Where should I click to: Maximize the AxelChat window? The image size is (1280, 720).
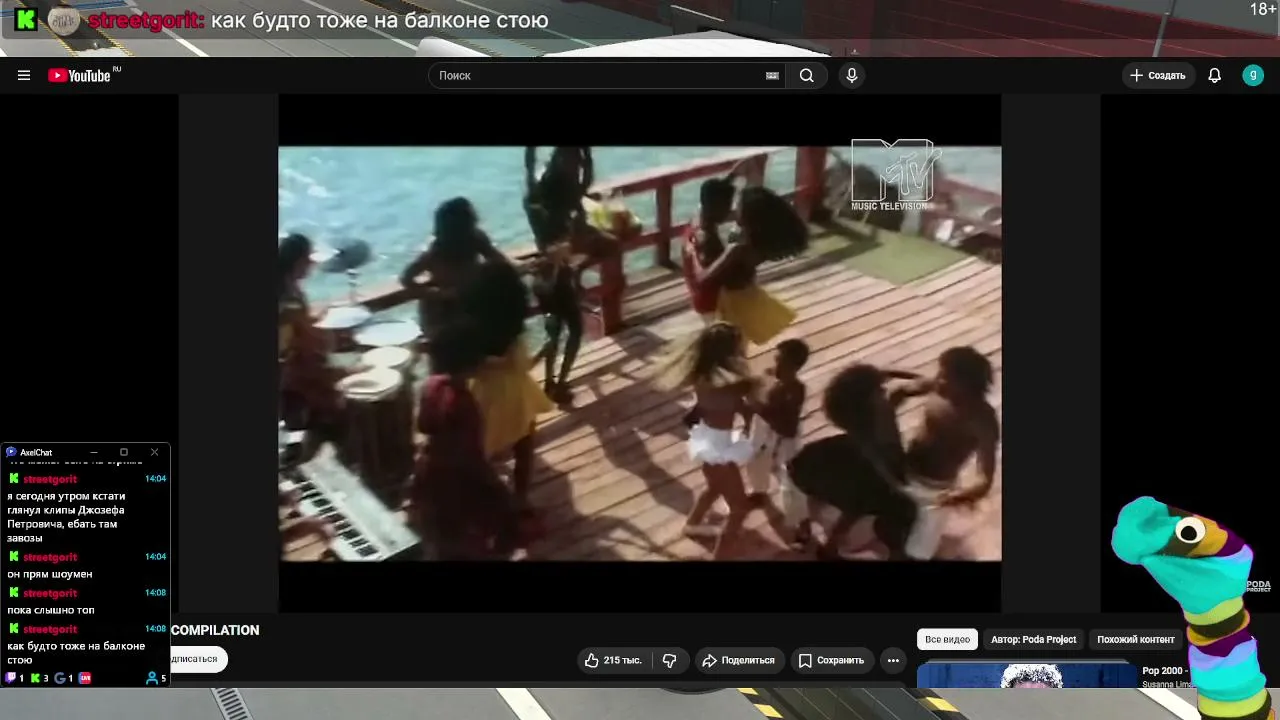pos(124,452)
